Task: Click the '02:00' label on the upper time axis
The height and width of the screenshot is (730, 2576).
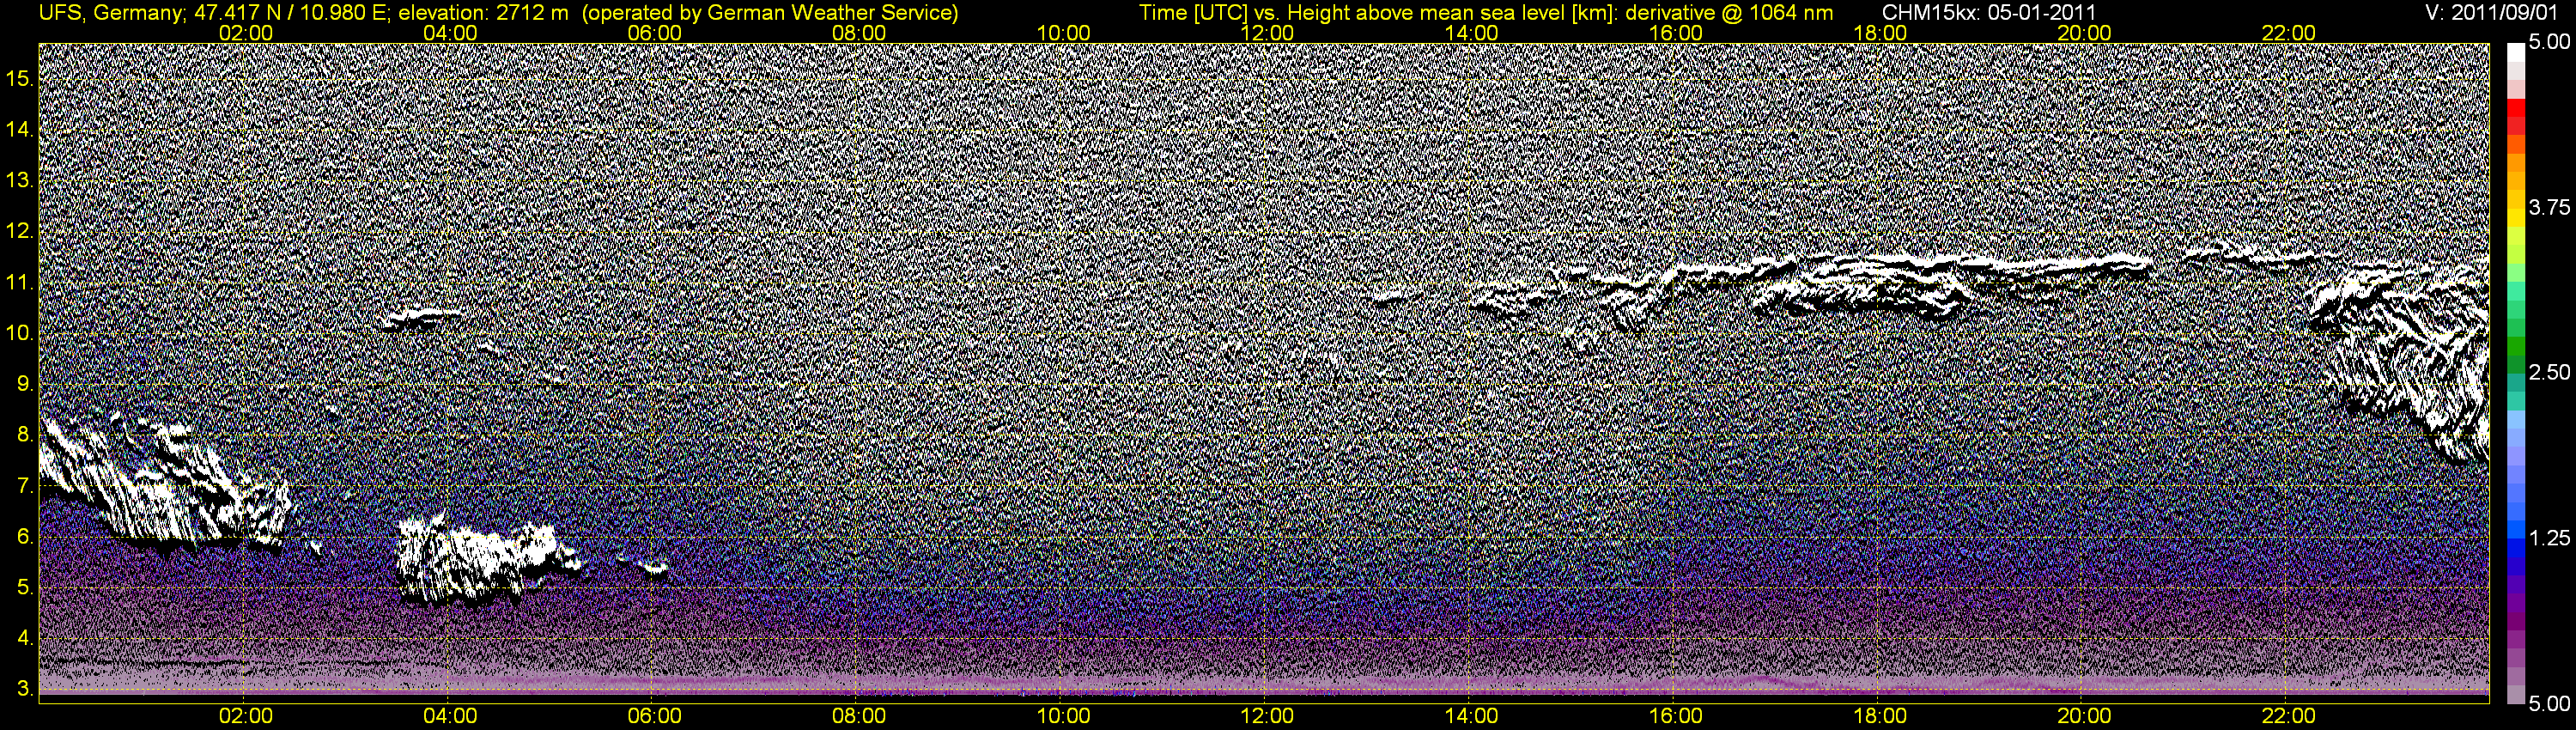Action: (246, 33)
